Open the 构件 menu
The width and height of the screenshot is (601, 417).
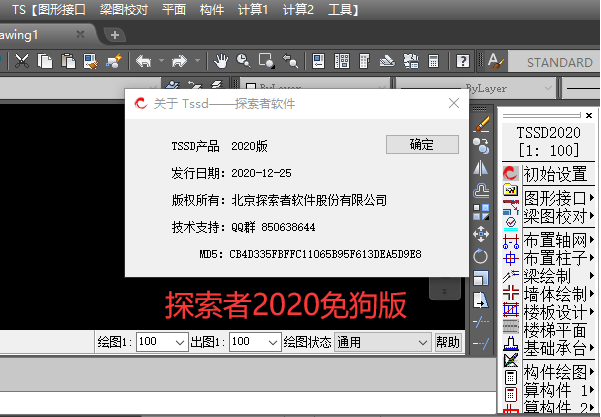[x=212, y=10]
